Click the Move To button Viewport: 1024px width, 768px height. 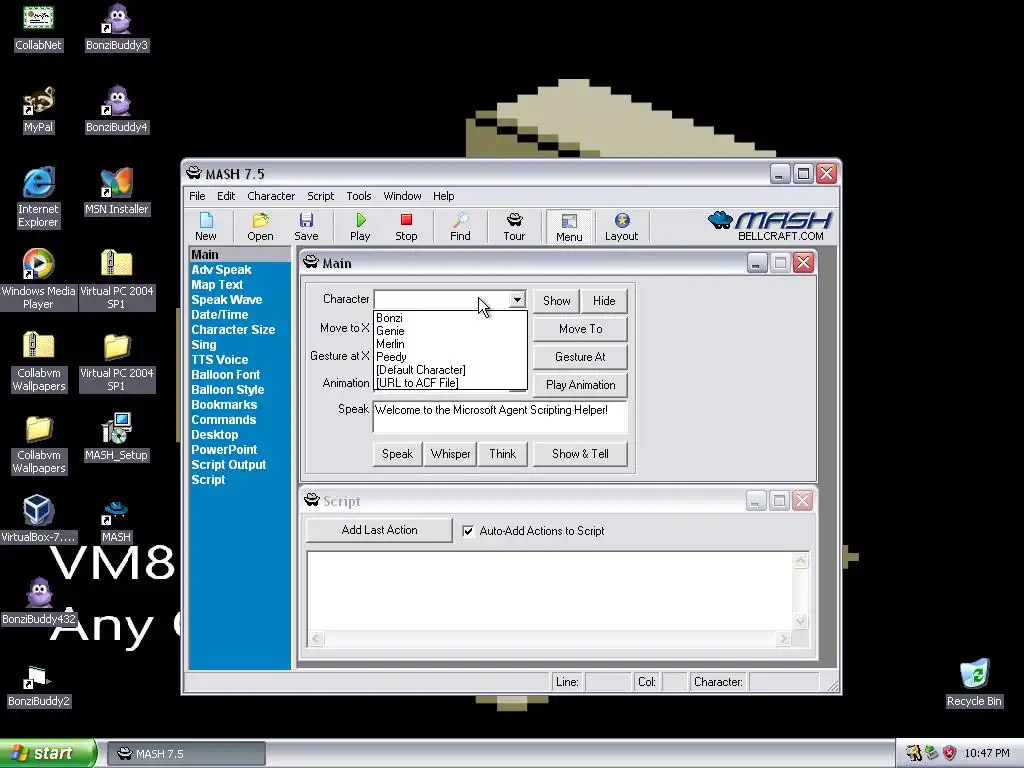581,329
